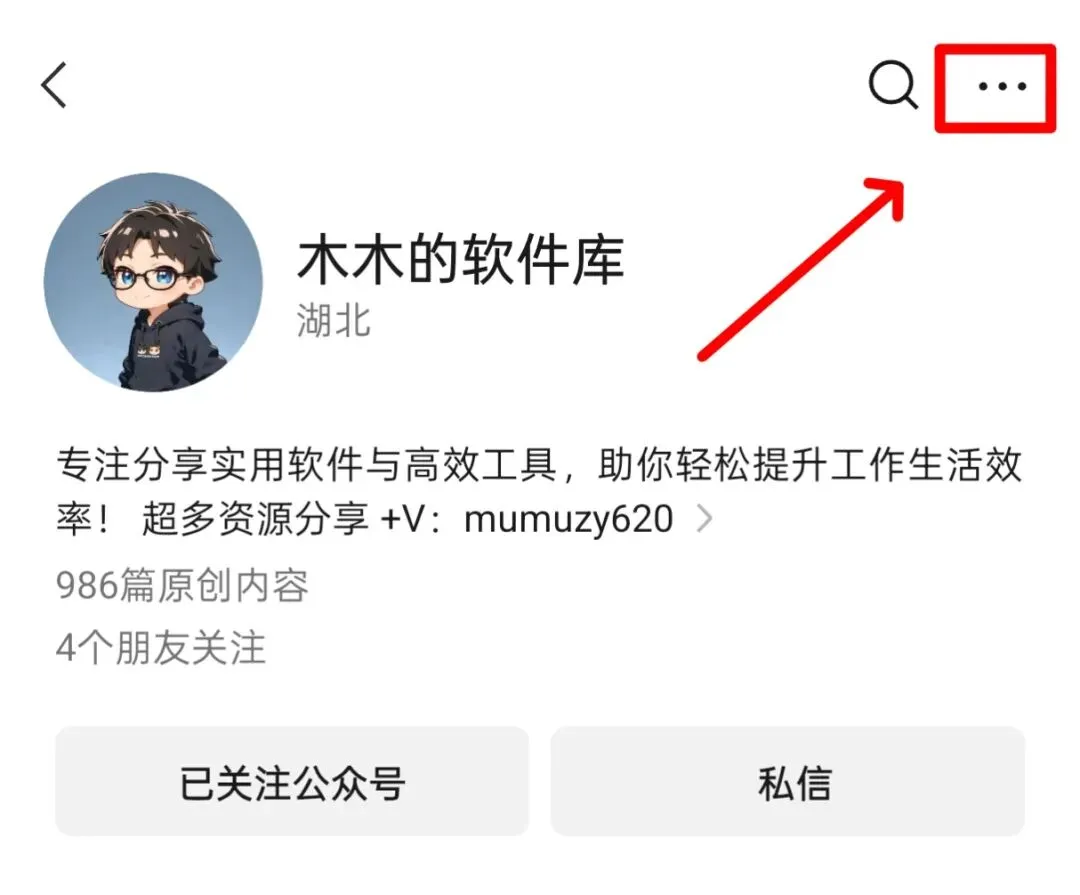View the 986篇原创内容 articles count
Image resolution: width=1080 pixels, height=895 pixels.
coord(183,586)
